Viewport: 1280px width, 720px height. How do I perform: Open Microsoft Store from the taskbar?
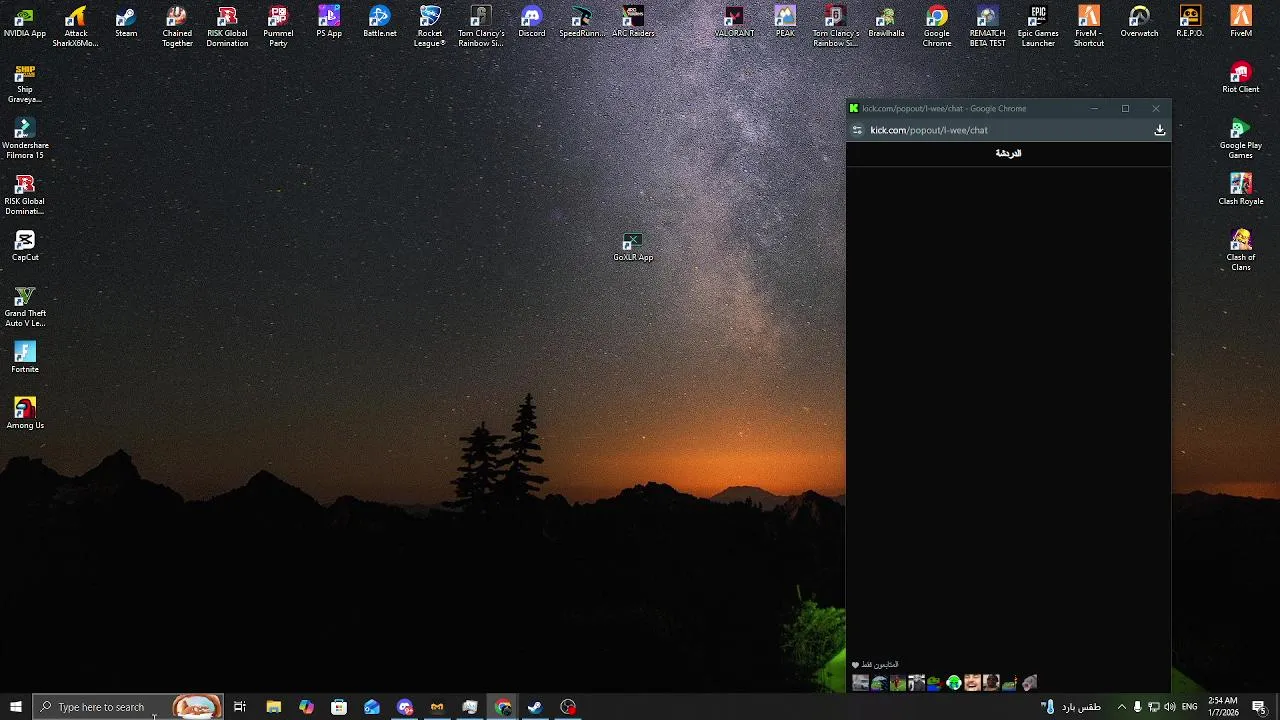point(339,707)
